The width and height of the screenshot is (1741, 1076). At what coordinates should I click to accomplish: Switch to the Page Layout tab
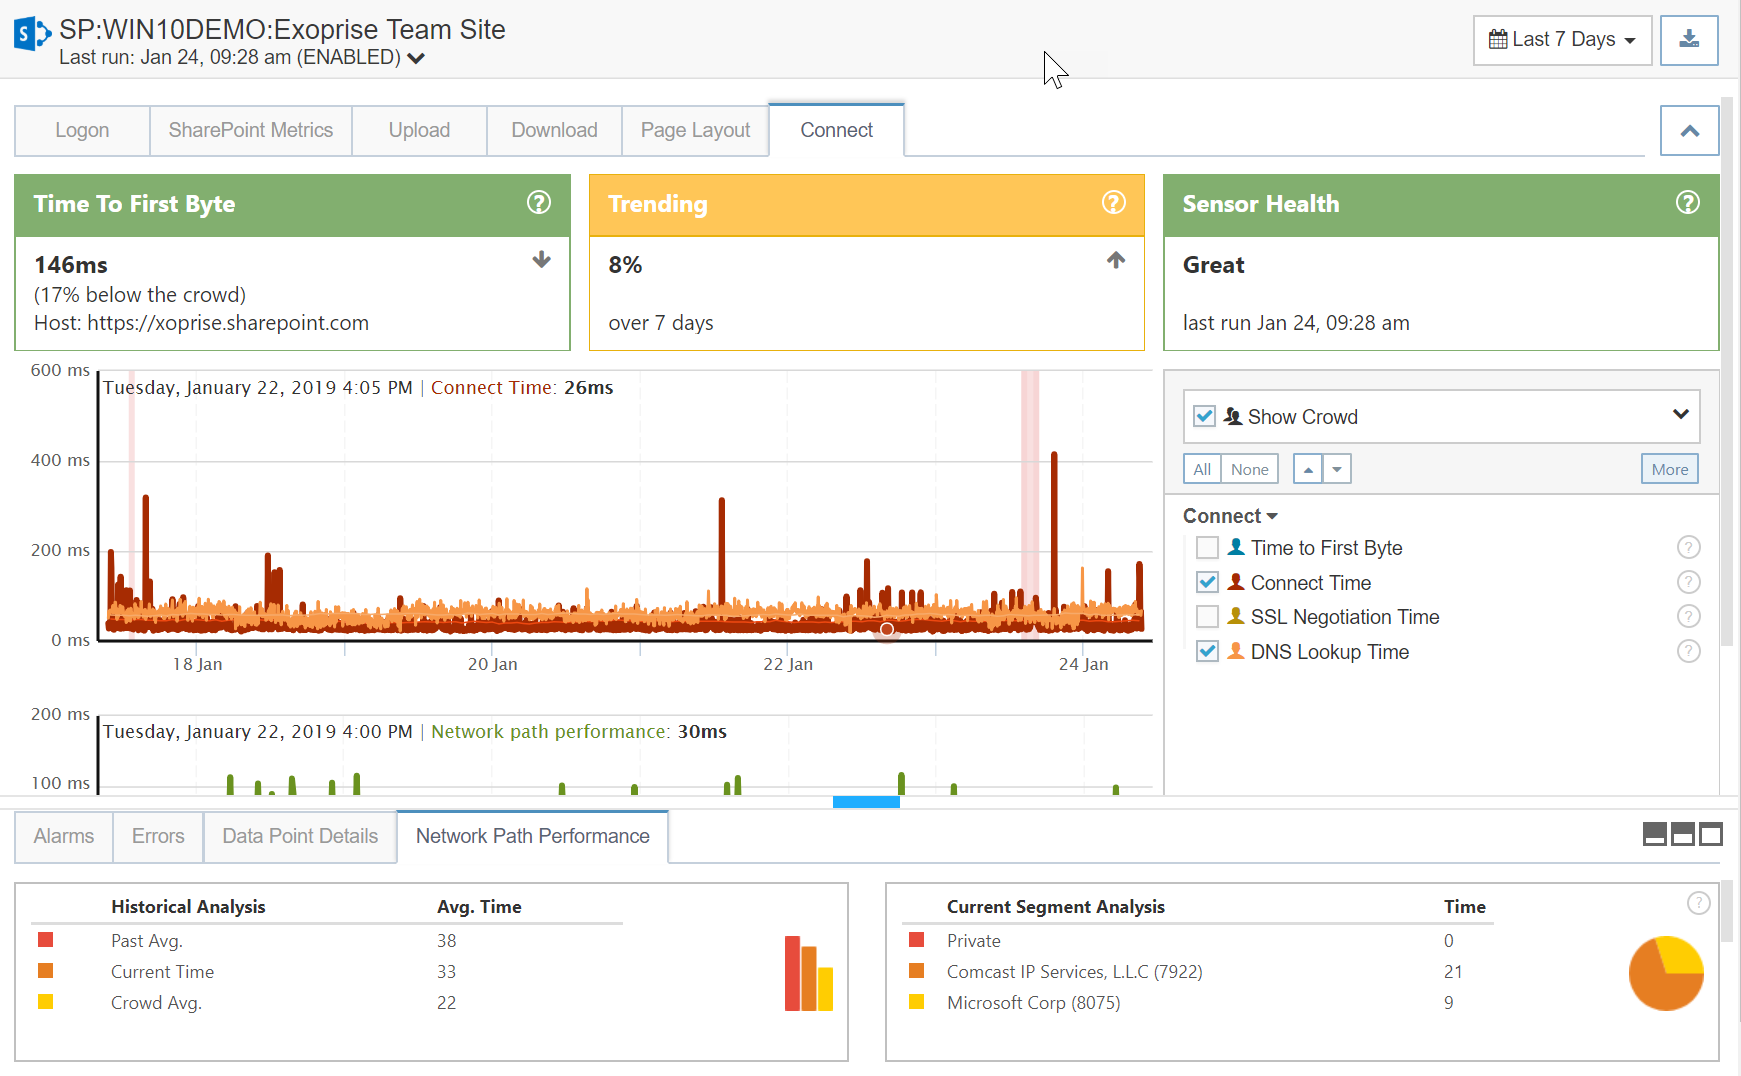(x=695, y=131)
